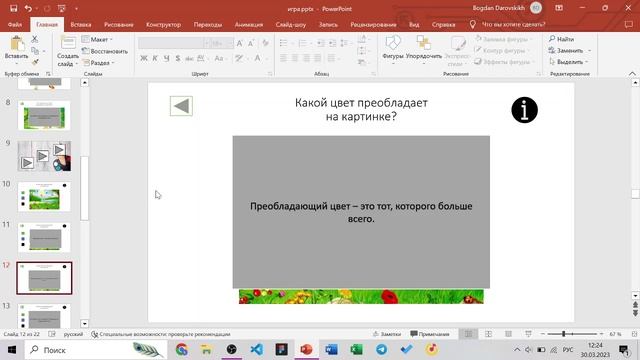
Task: Copy selection icon in clipboard group
Action: coord(35,51)
